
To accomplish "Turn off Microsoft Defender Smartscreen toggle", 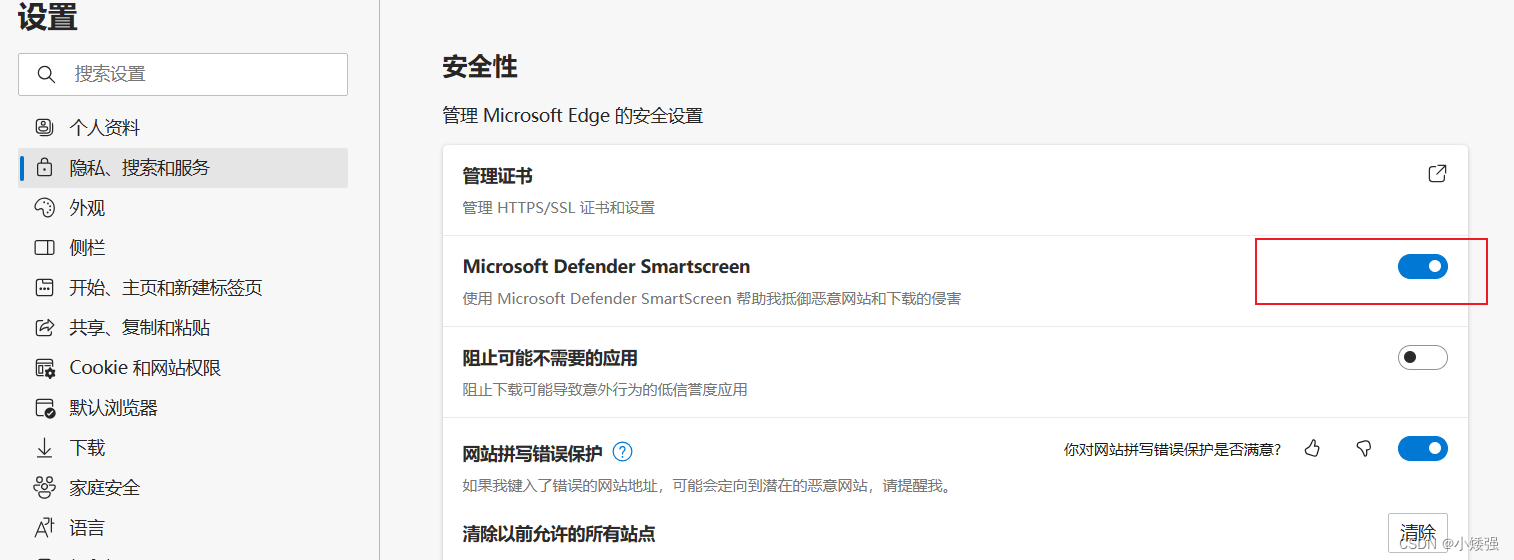I will tap(1422, 266).
